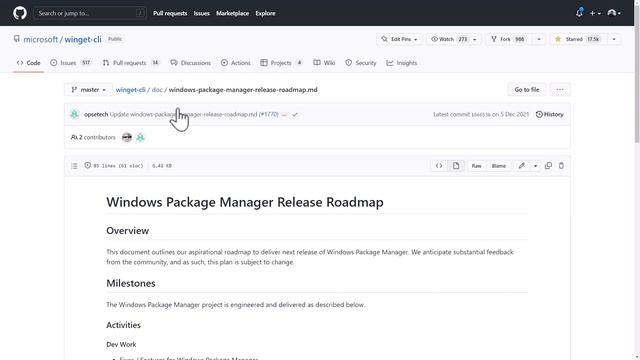Open the doc folder breadcrumb
This screenshot has height=360, width=640.
point(157,90)
